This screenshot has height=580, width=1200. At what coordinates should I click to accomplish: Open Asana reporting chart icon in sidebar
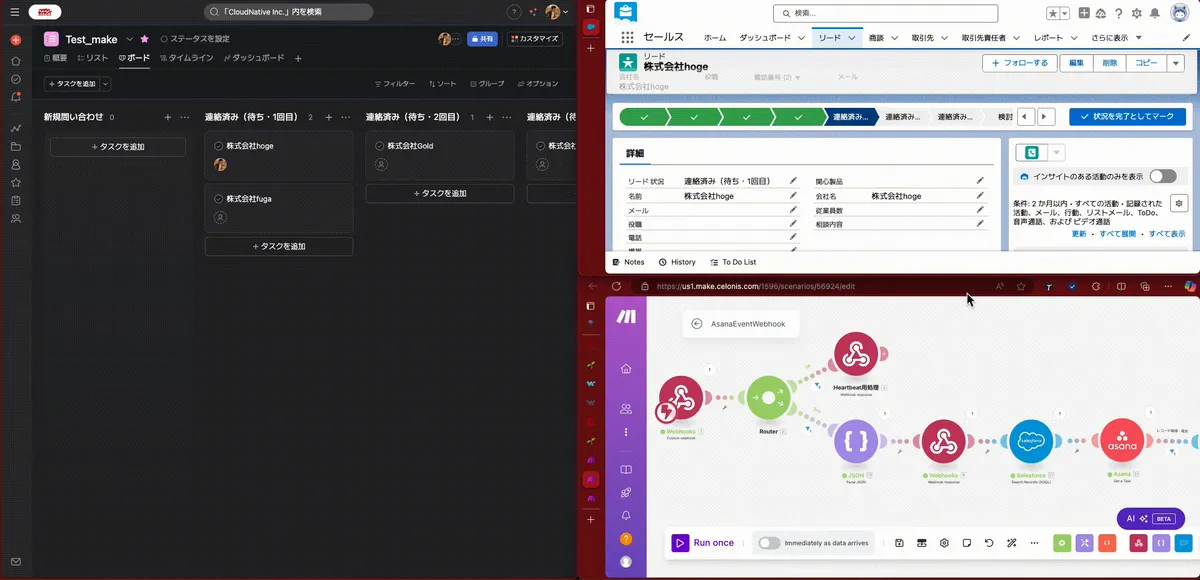pyautogui.click(x=16, y=128)
